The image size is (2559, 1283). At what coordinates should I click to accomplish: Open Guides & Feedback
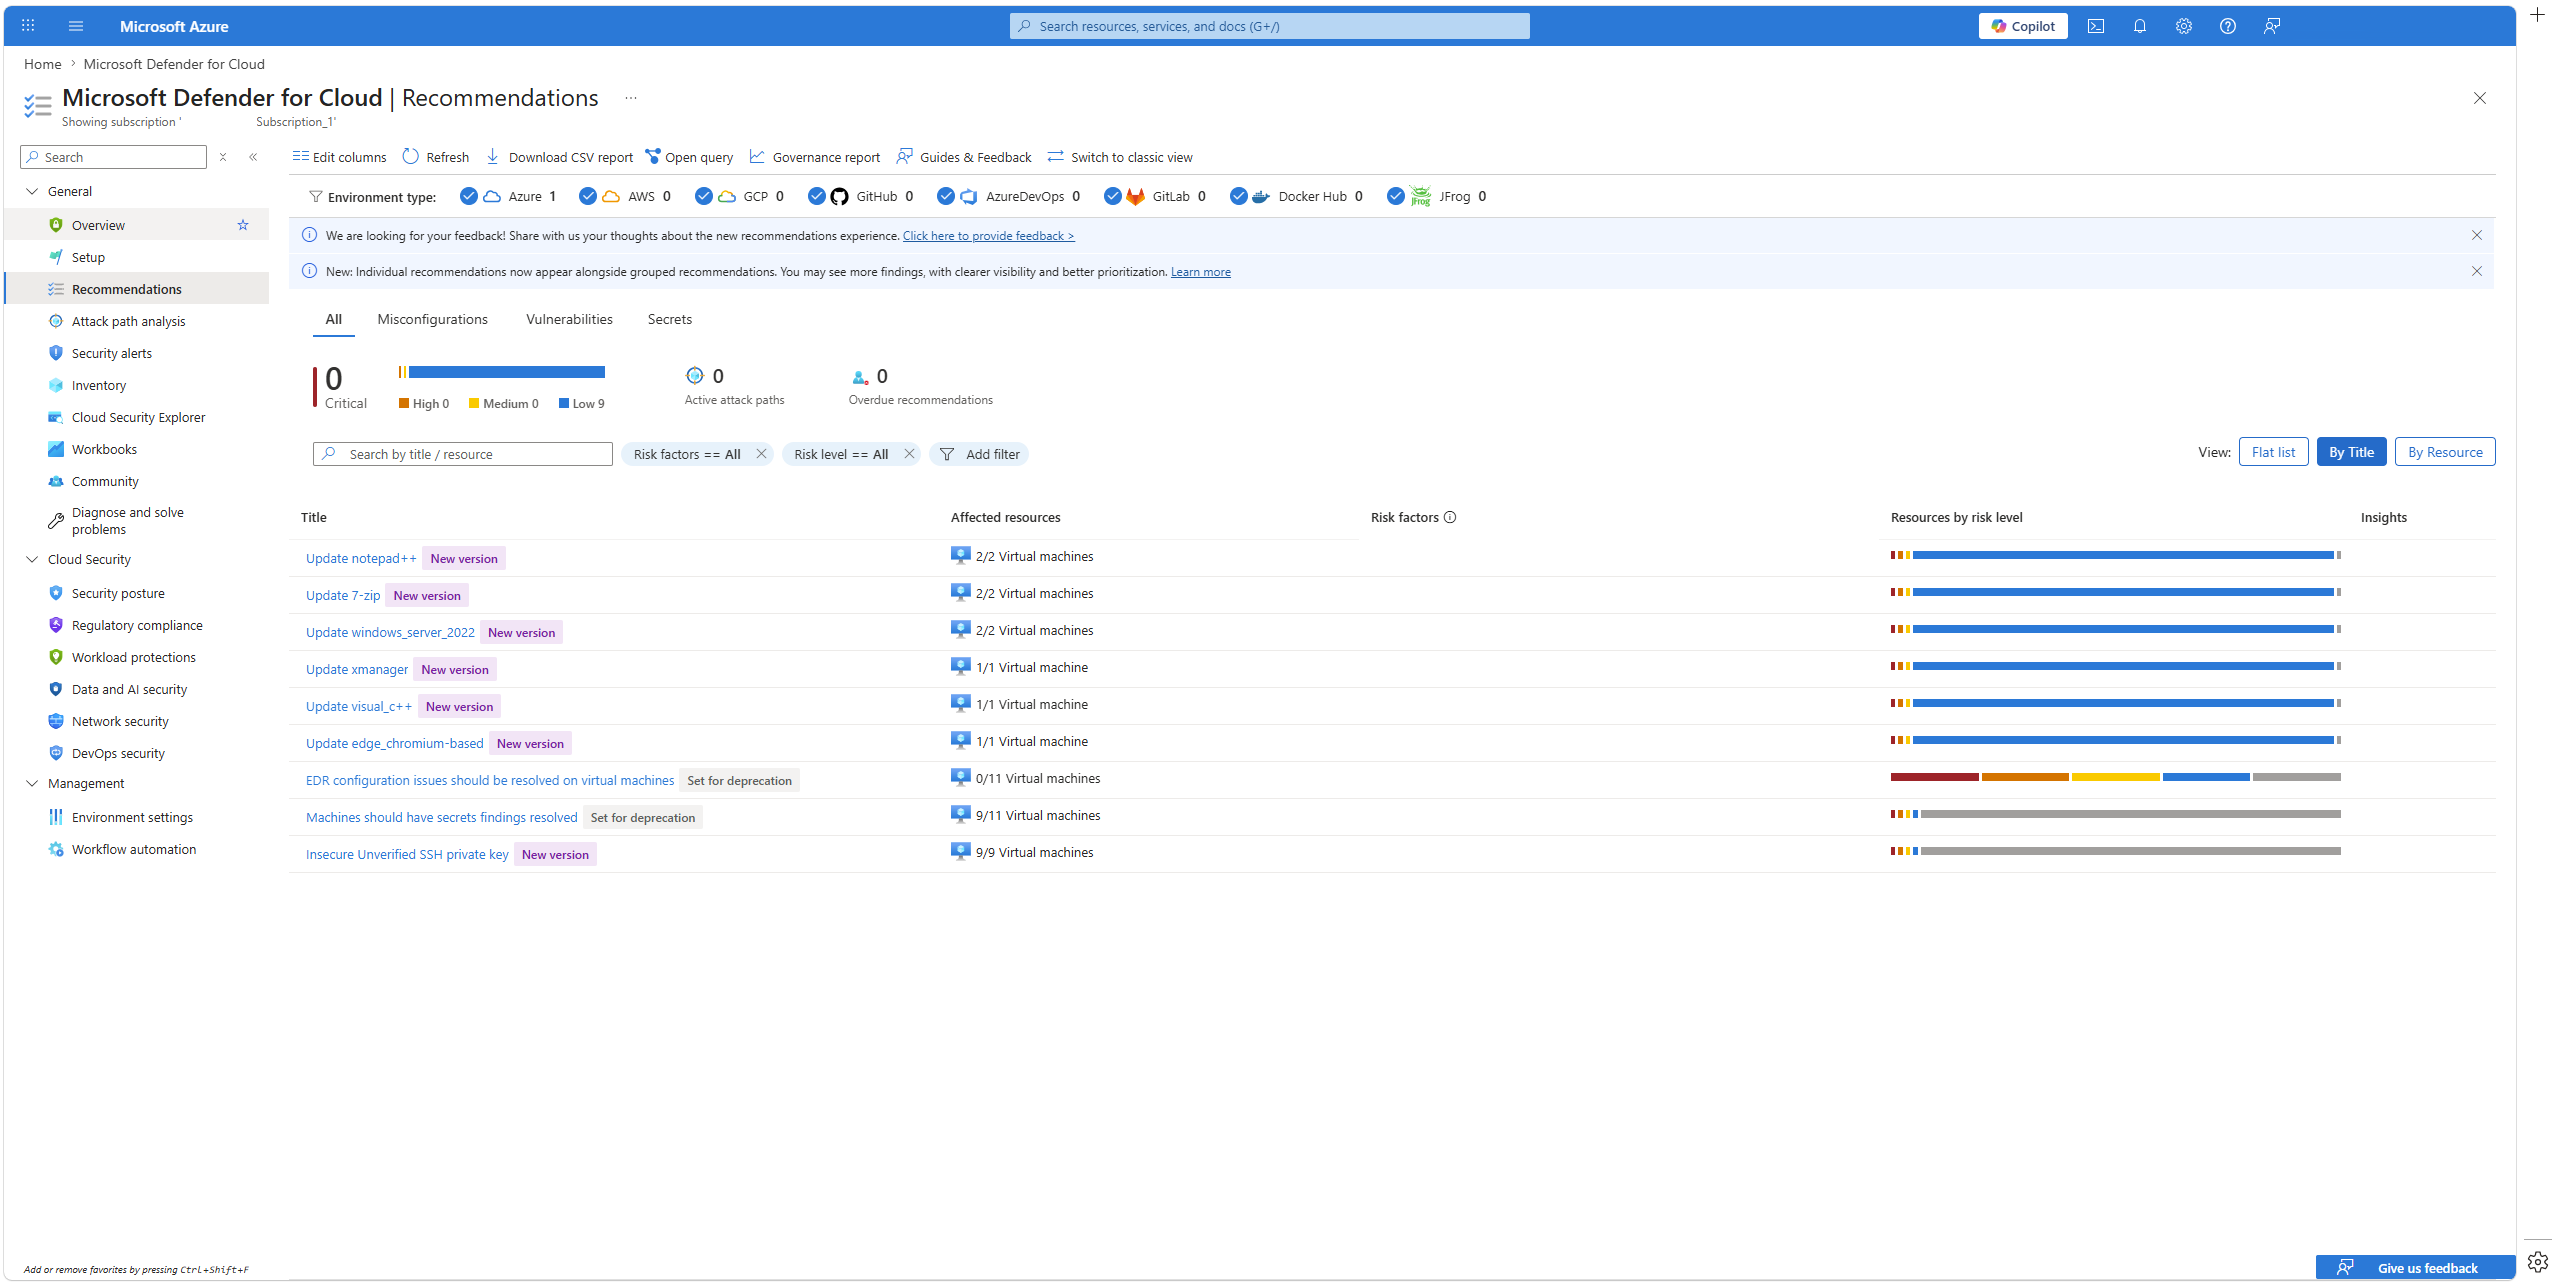tap(964, 157)
